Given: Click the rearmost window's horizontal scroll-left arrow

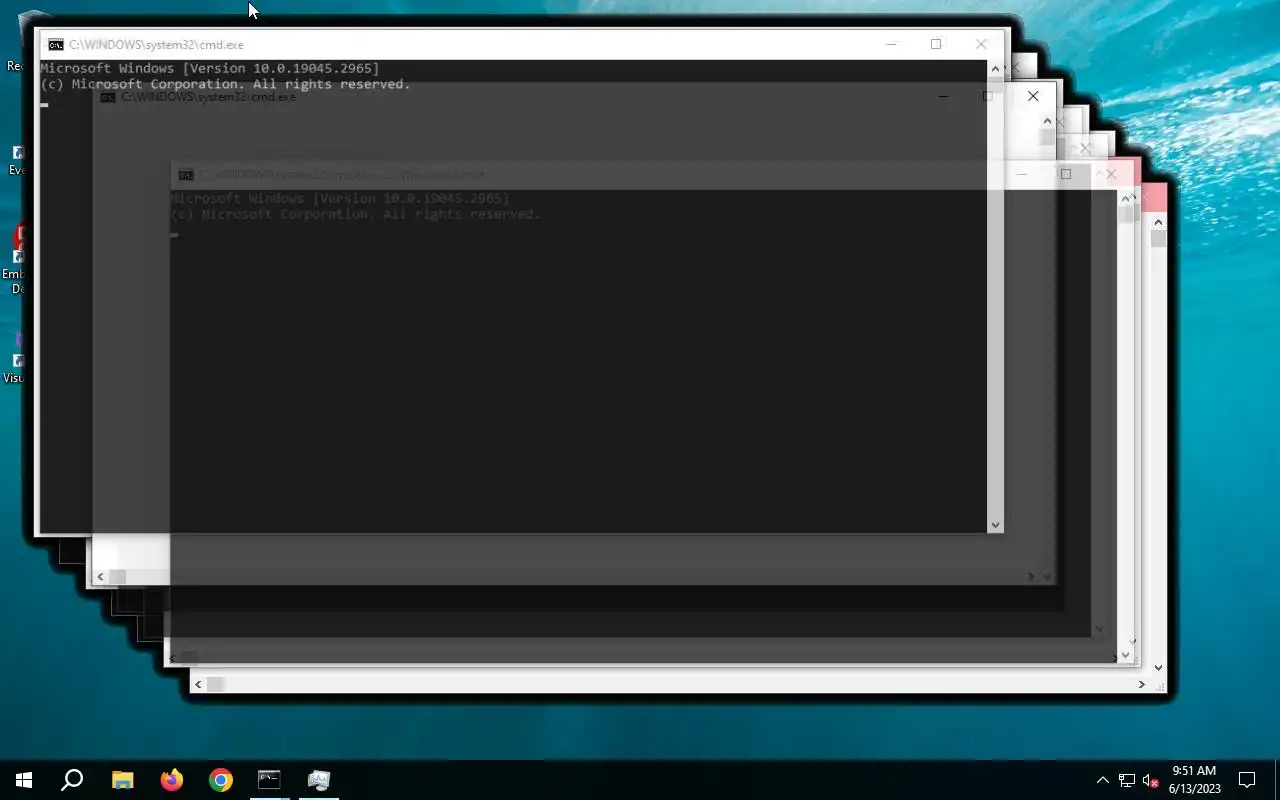Looking at the screenshot, I should 198,684.
